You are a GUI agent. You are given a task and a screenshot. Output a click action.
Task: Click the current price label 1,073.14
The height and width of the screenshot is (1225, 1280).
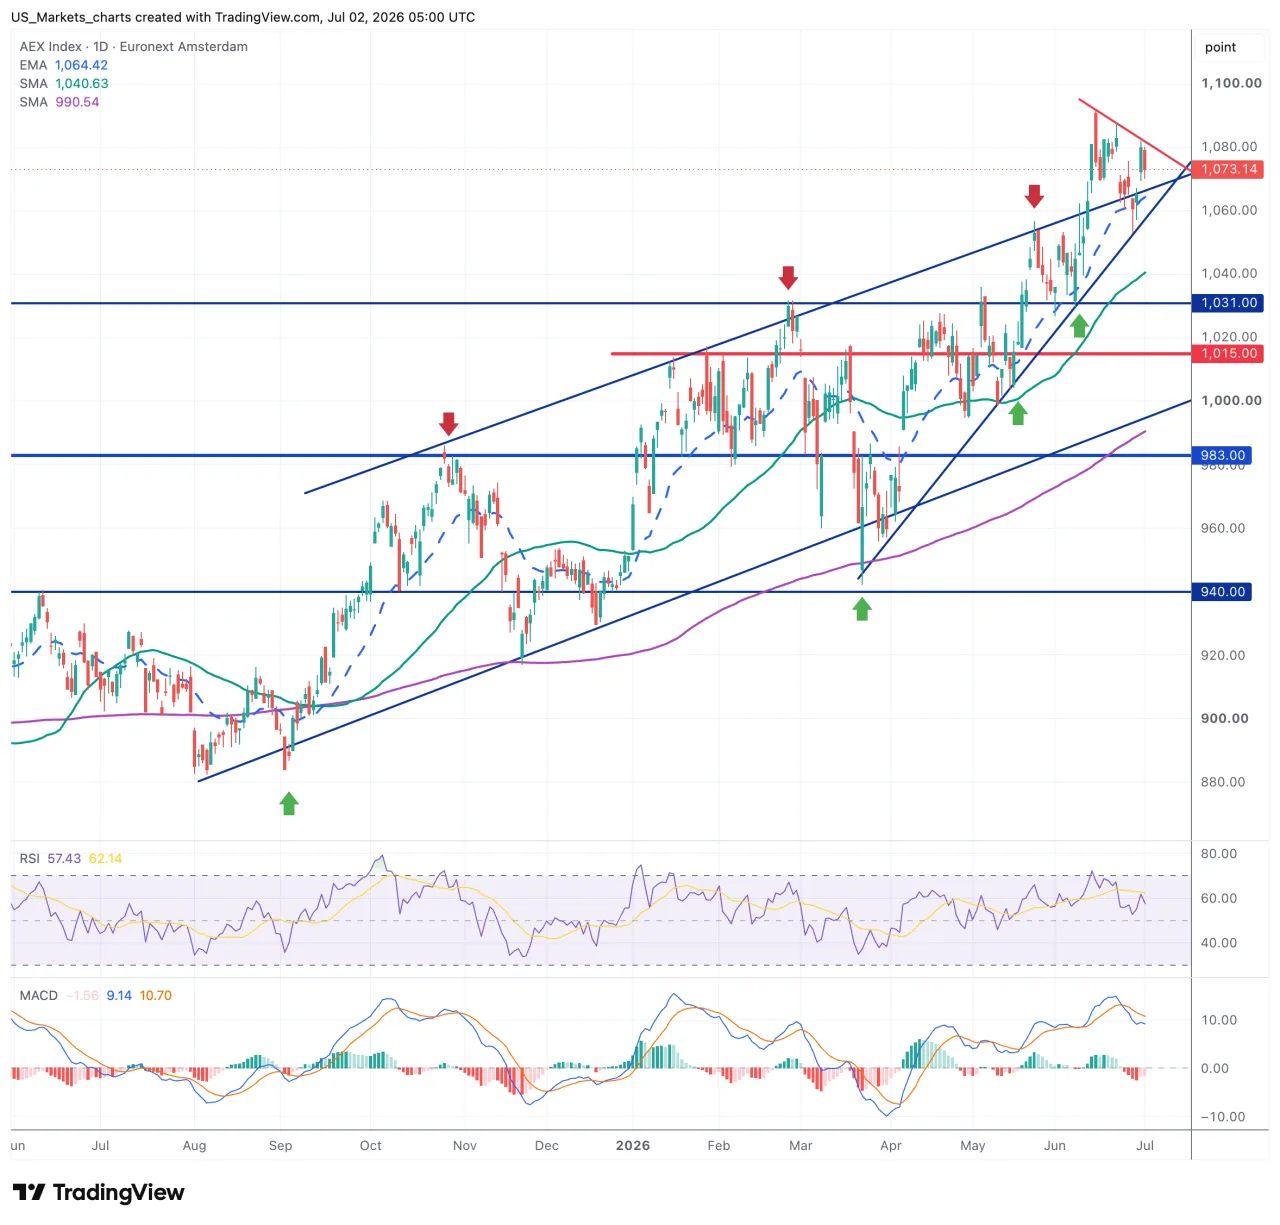coord(1228,169)
